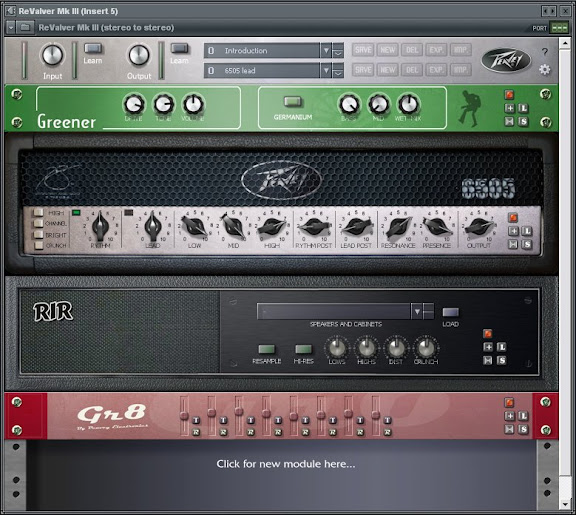
Task: Click the S button on the 6505 amp
Action: (x=527, y=244)
